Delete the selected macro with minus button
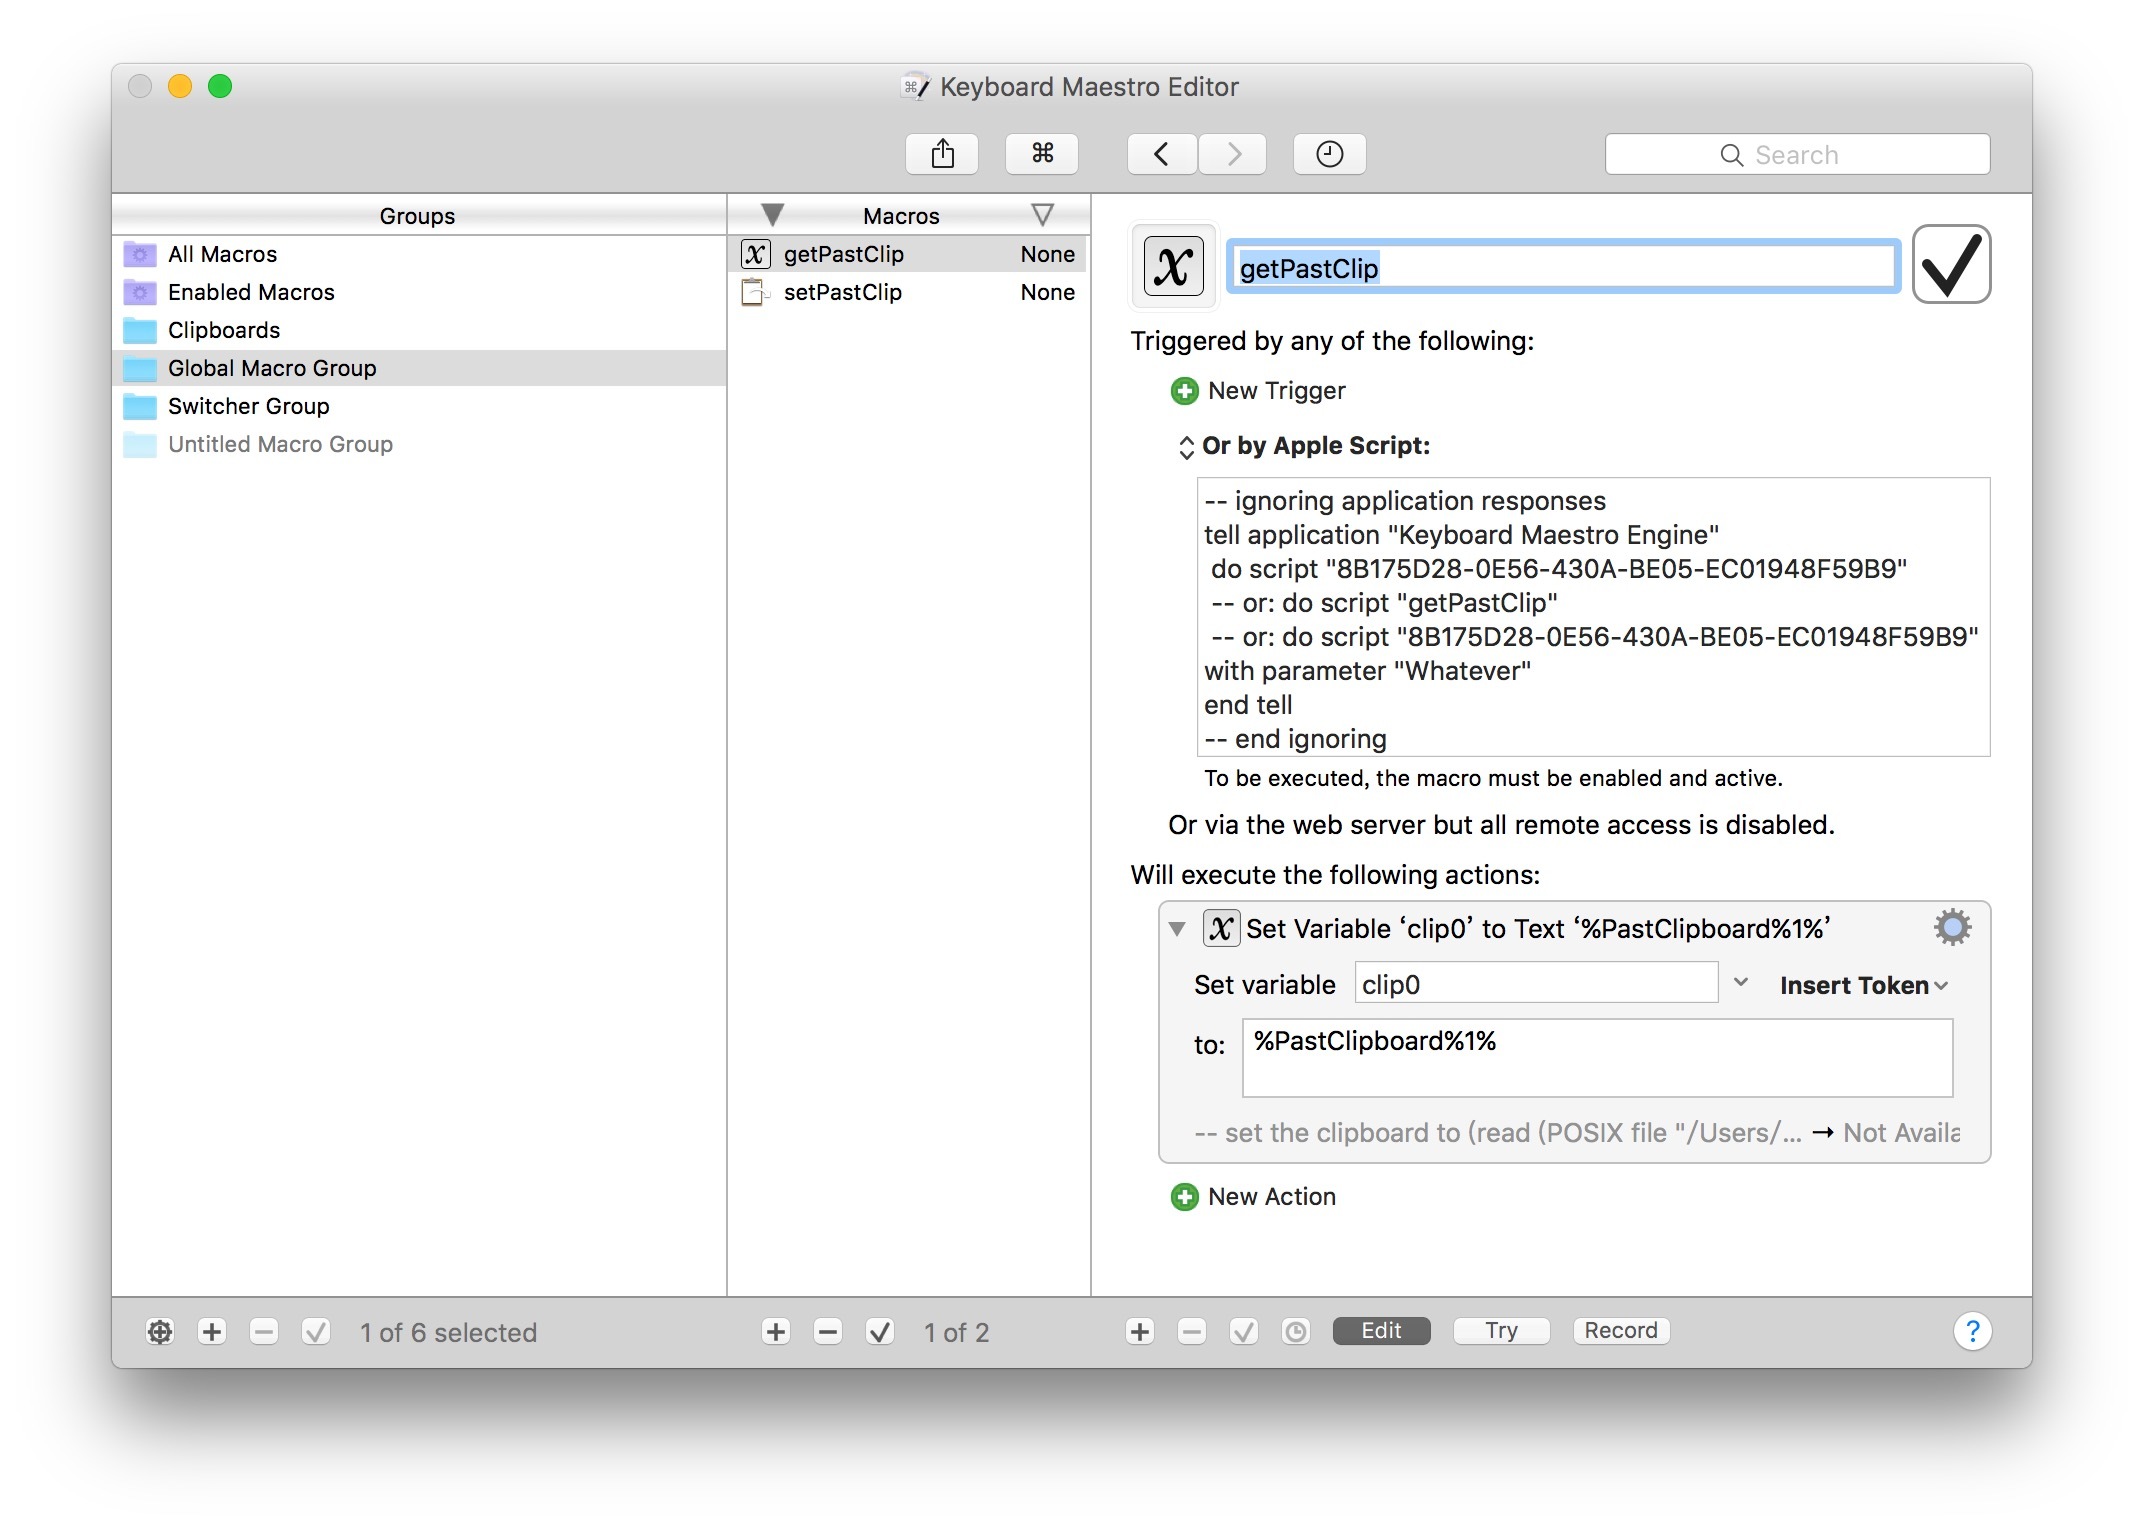2144x1528 pixels. click(828, 1332)
